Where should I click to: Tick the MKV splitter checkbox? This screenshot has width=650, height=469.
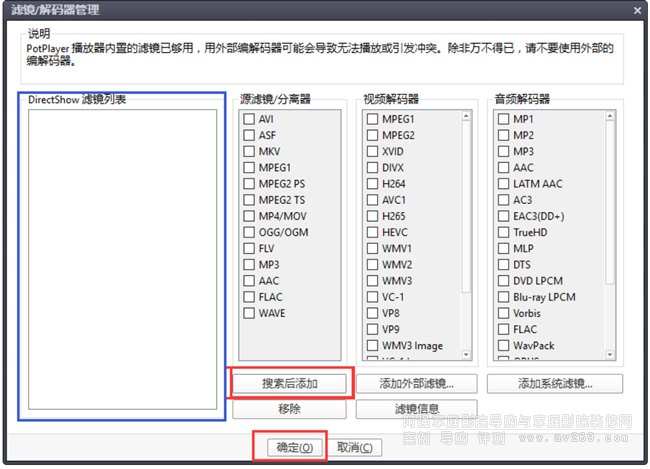pyautogui.click(x=249, y=152)
